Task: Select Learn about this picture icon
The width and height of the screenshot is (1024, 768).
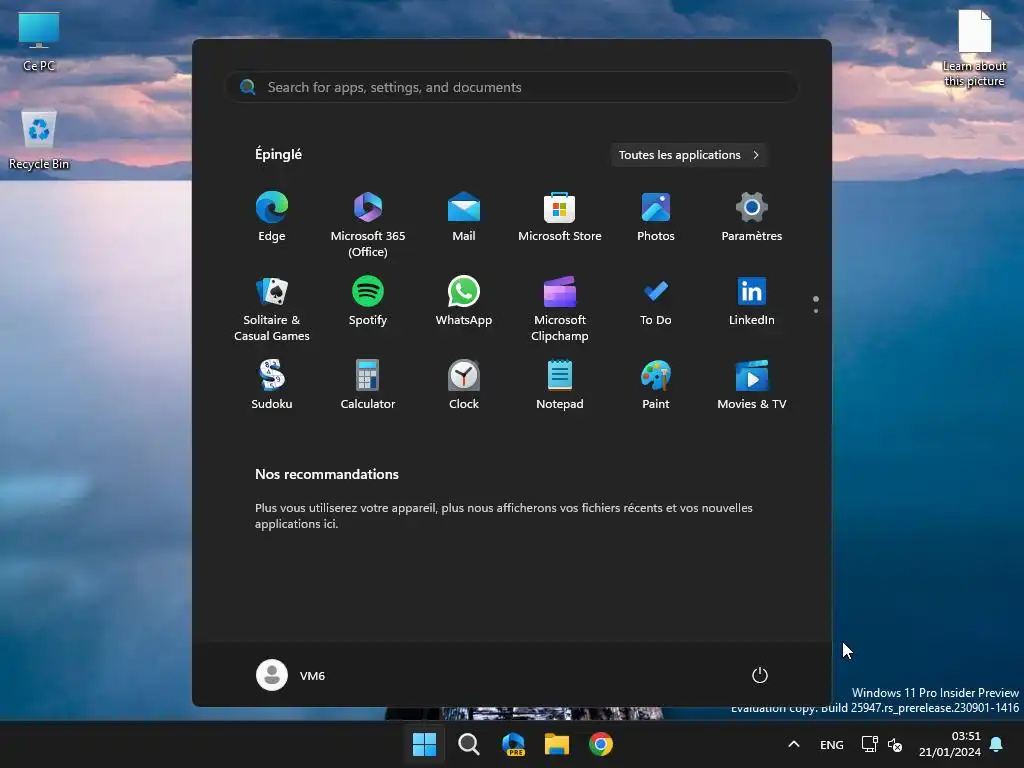Action: (x=974, y=48)
